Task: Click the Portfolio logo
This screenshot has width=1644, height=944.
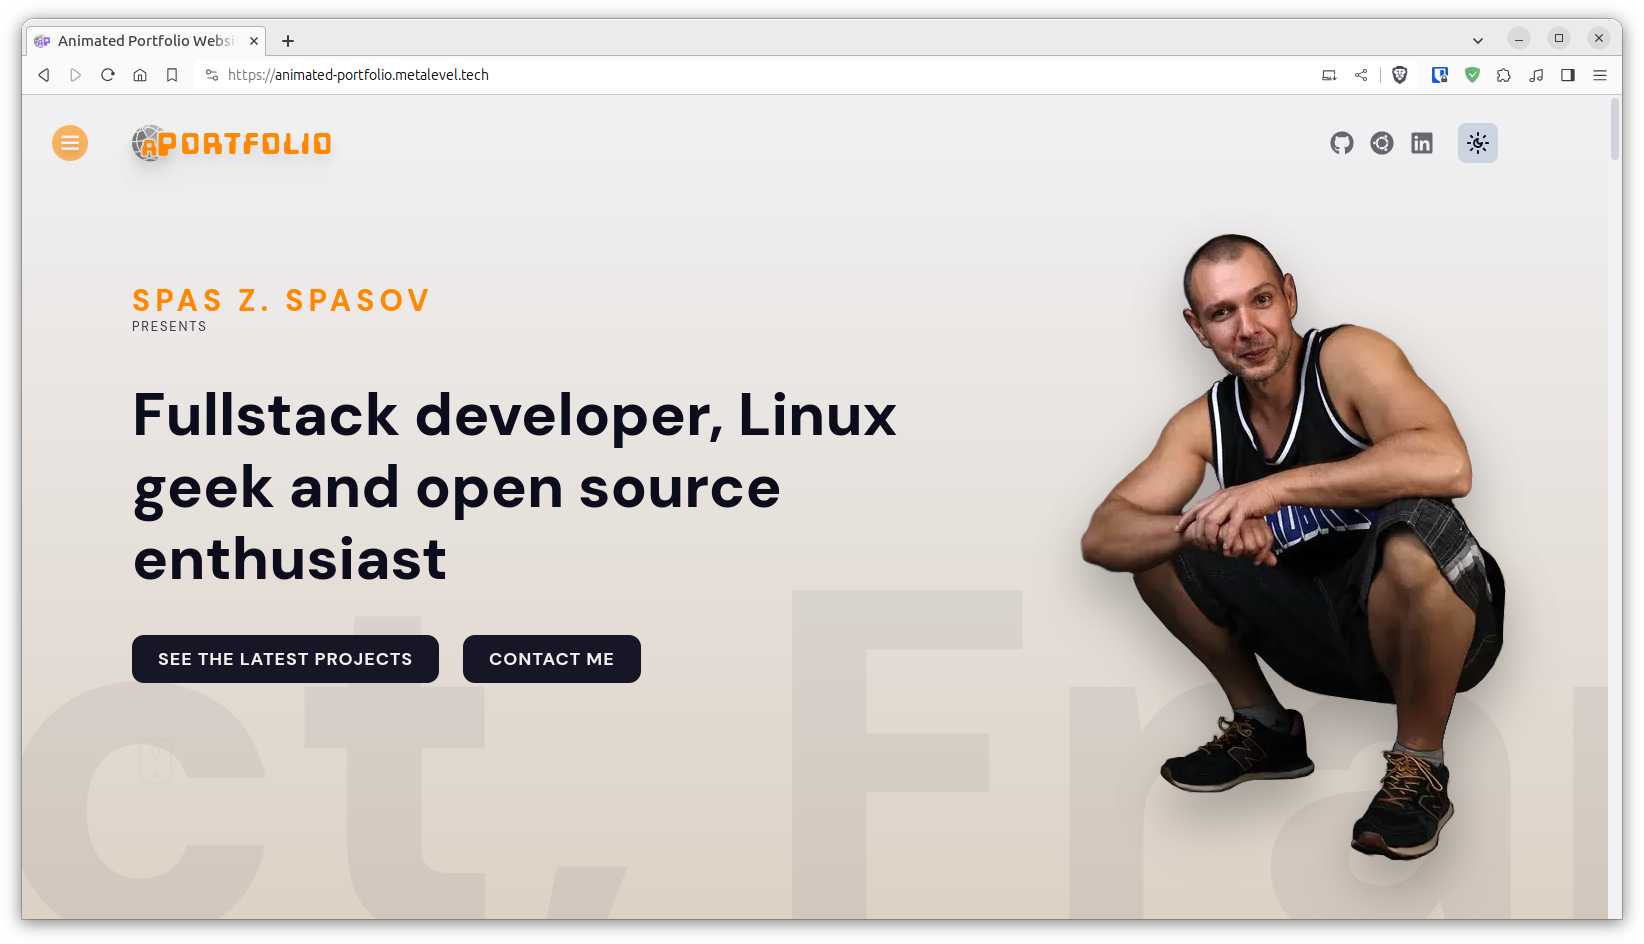Action: pos(232,144)
